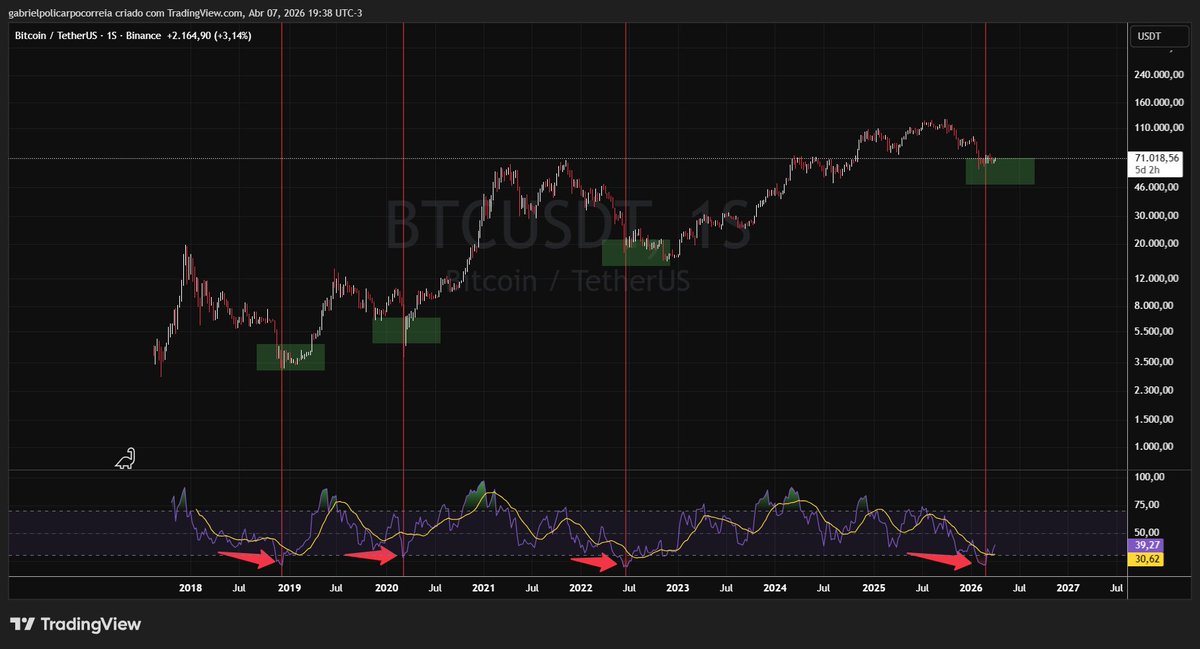Image resolution: width=1200 pixels, height=649 pixels.
Task: Click the +2.164,90 (+3,14%) change value
Action: pyautogui.click(x=208, y=36)
